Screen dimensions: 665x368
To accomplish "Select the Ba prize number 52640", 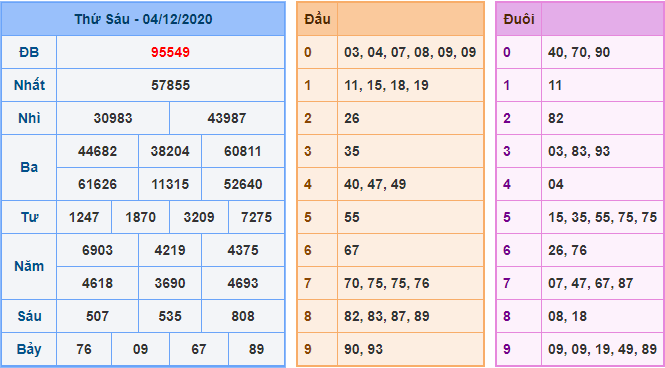I will click(243, 184).
